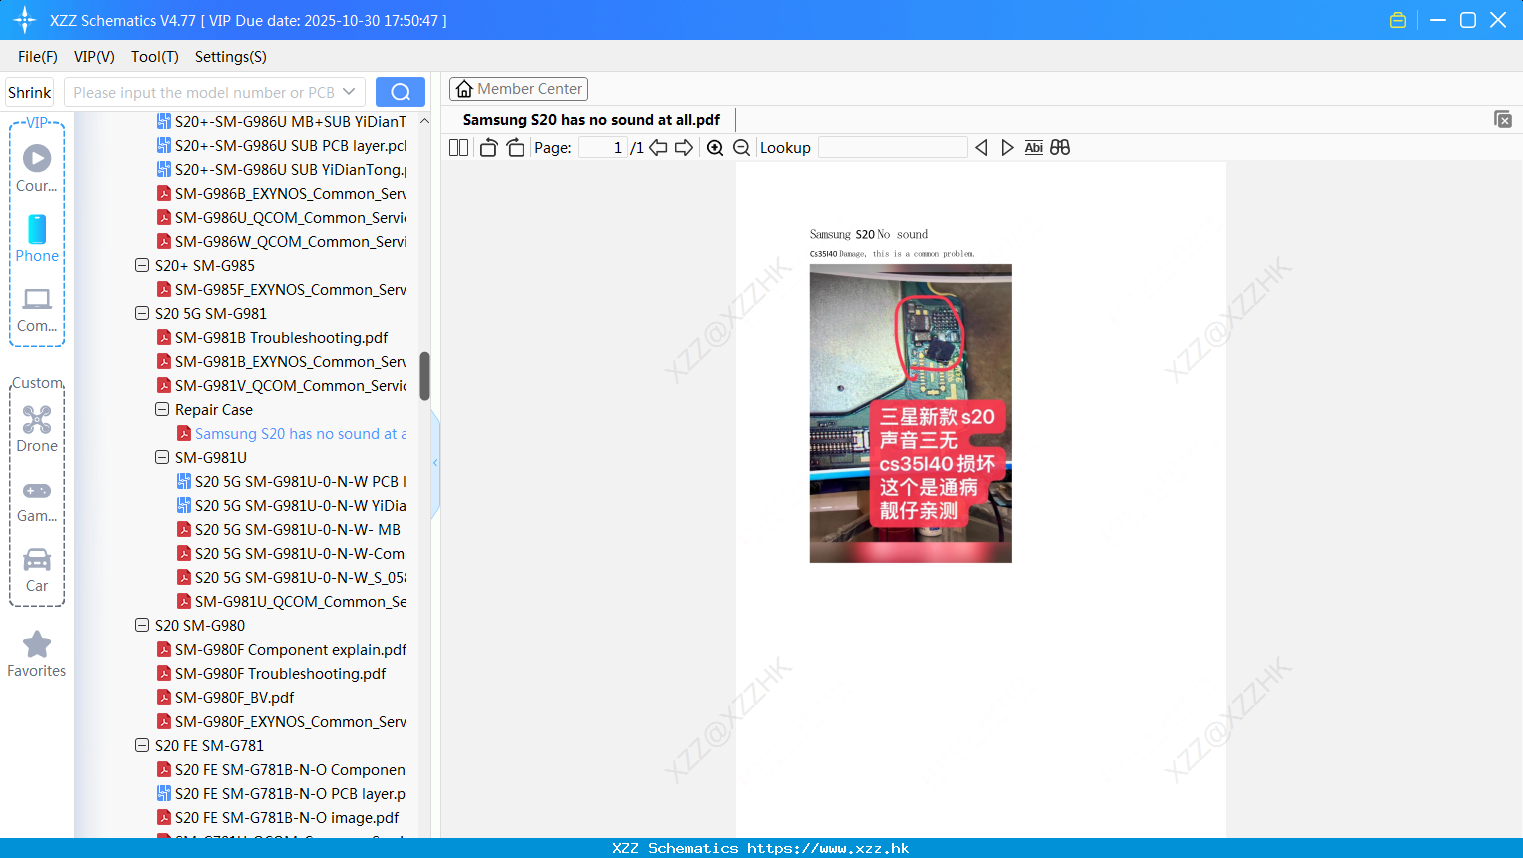Open the Drone category

pos(37,429)
